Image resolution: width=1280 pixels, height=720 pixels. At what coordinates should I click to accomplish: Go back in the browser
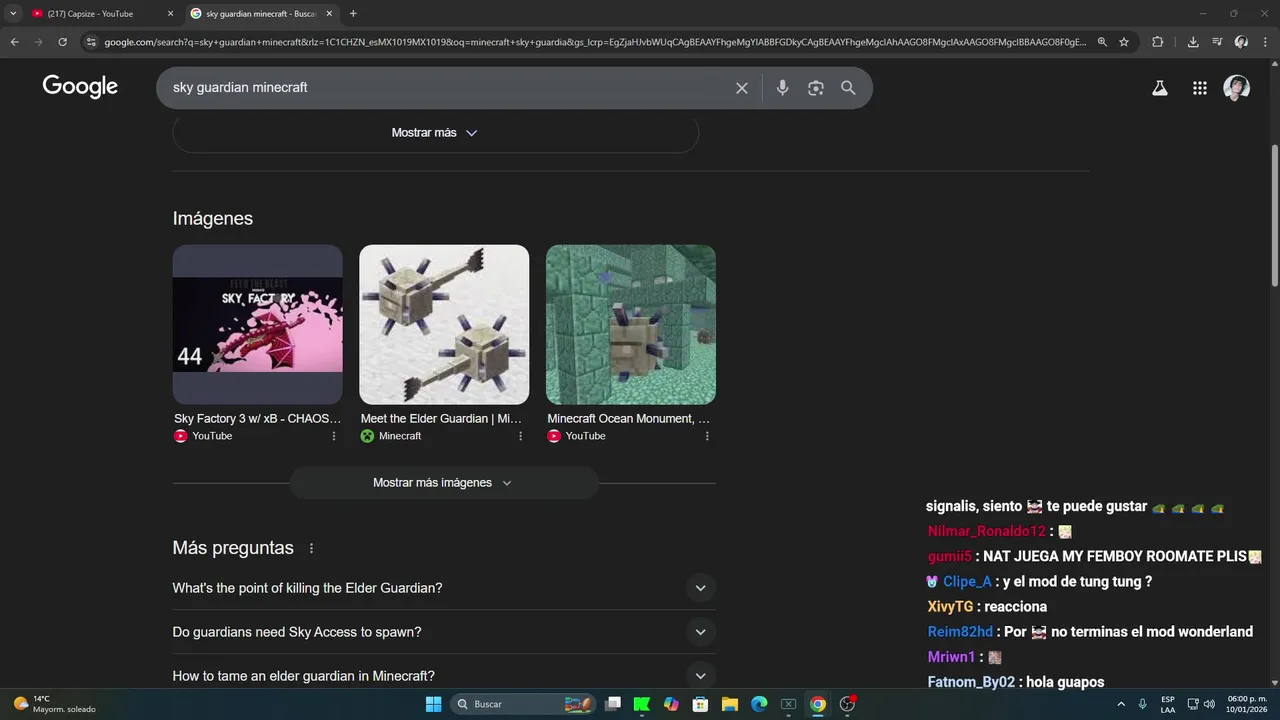14,42
